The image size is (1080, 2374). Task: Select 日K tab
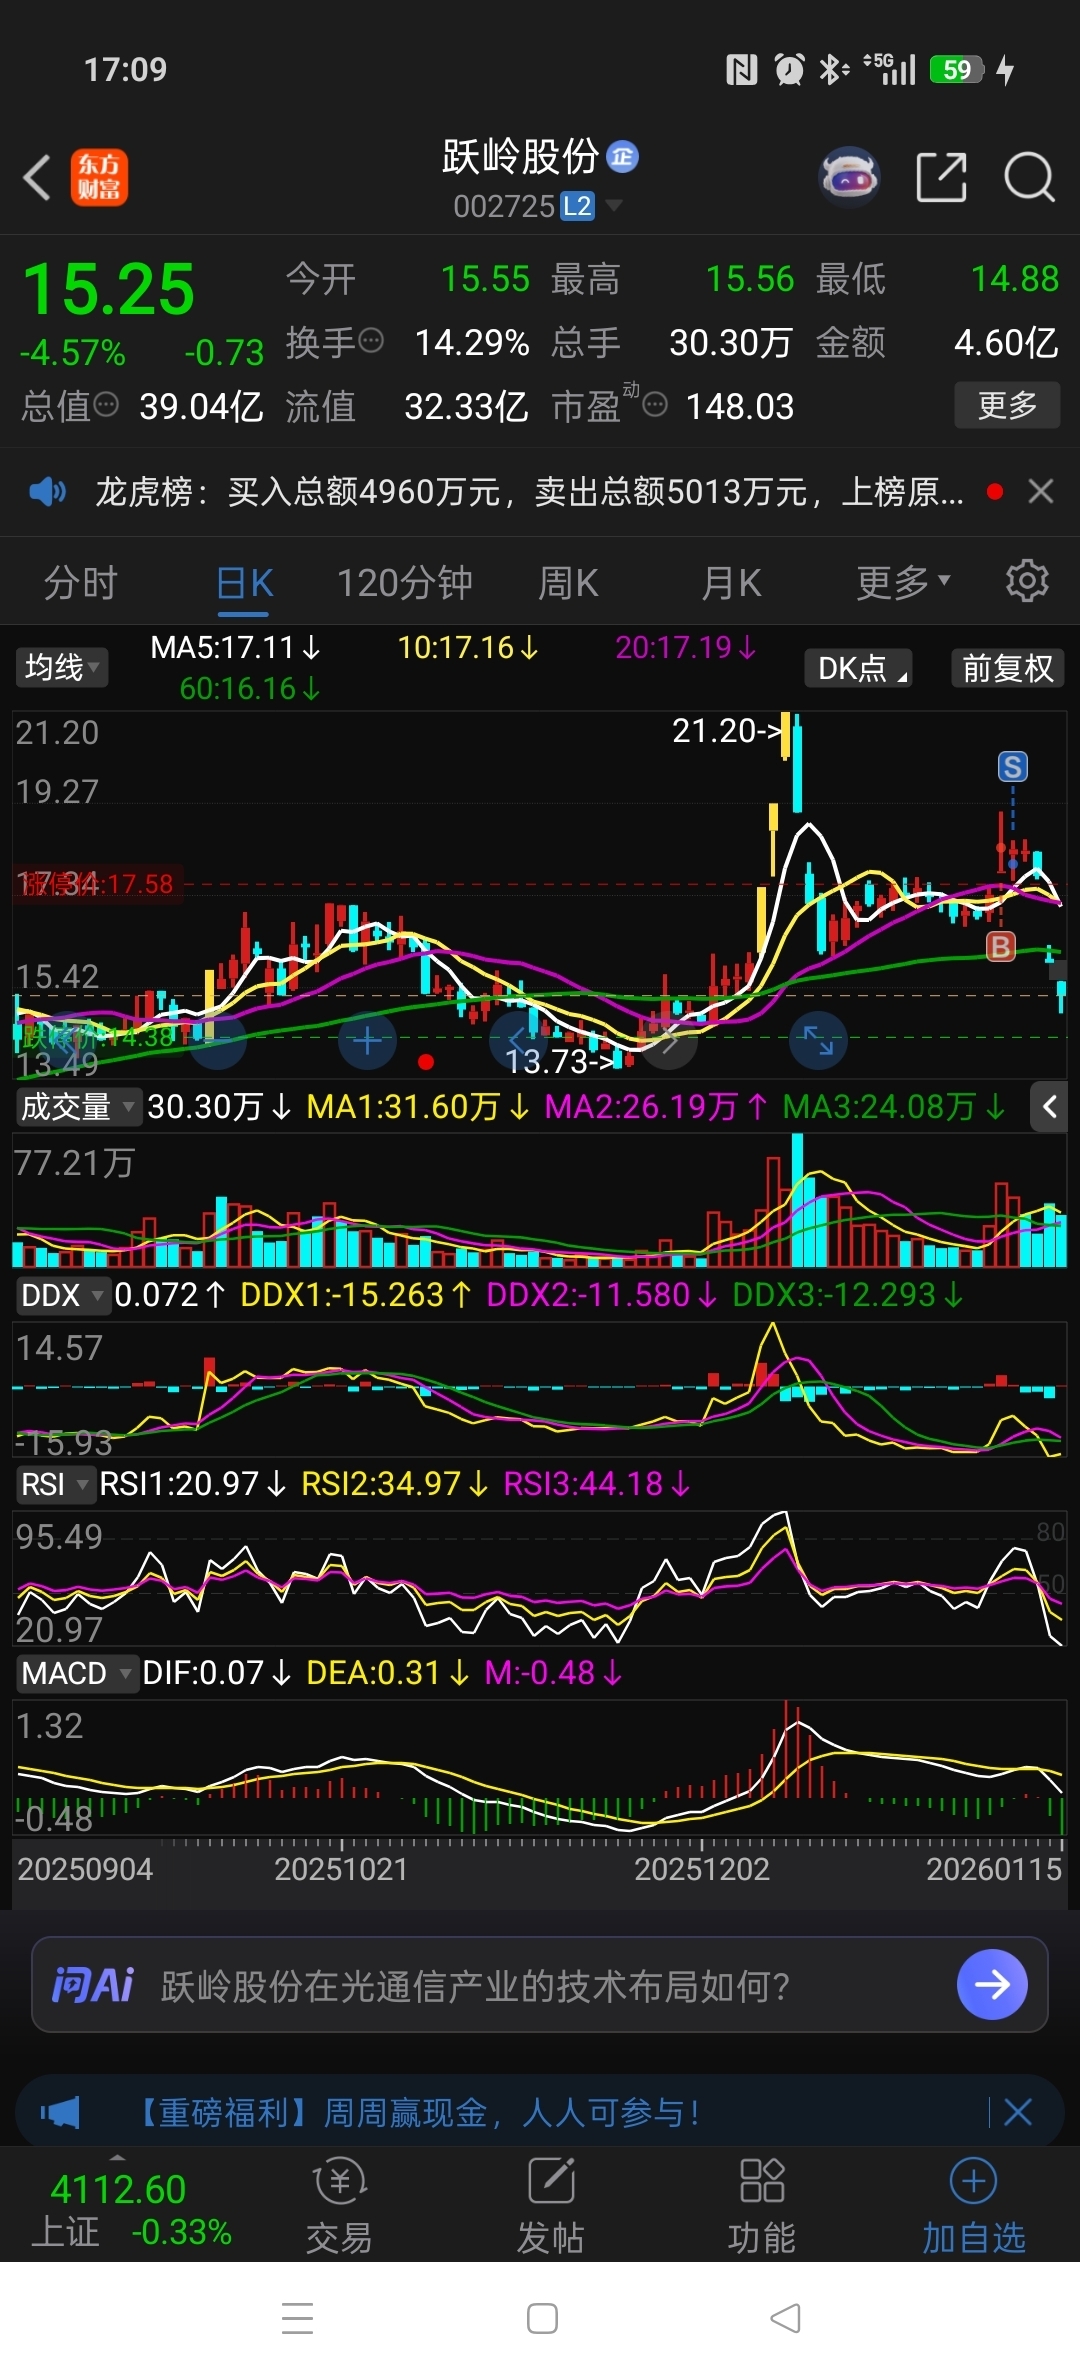point(245,582)
